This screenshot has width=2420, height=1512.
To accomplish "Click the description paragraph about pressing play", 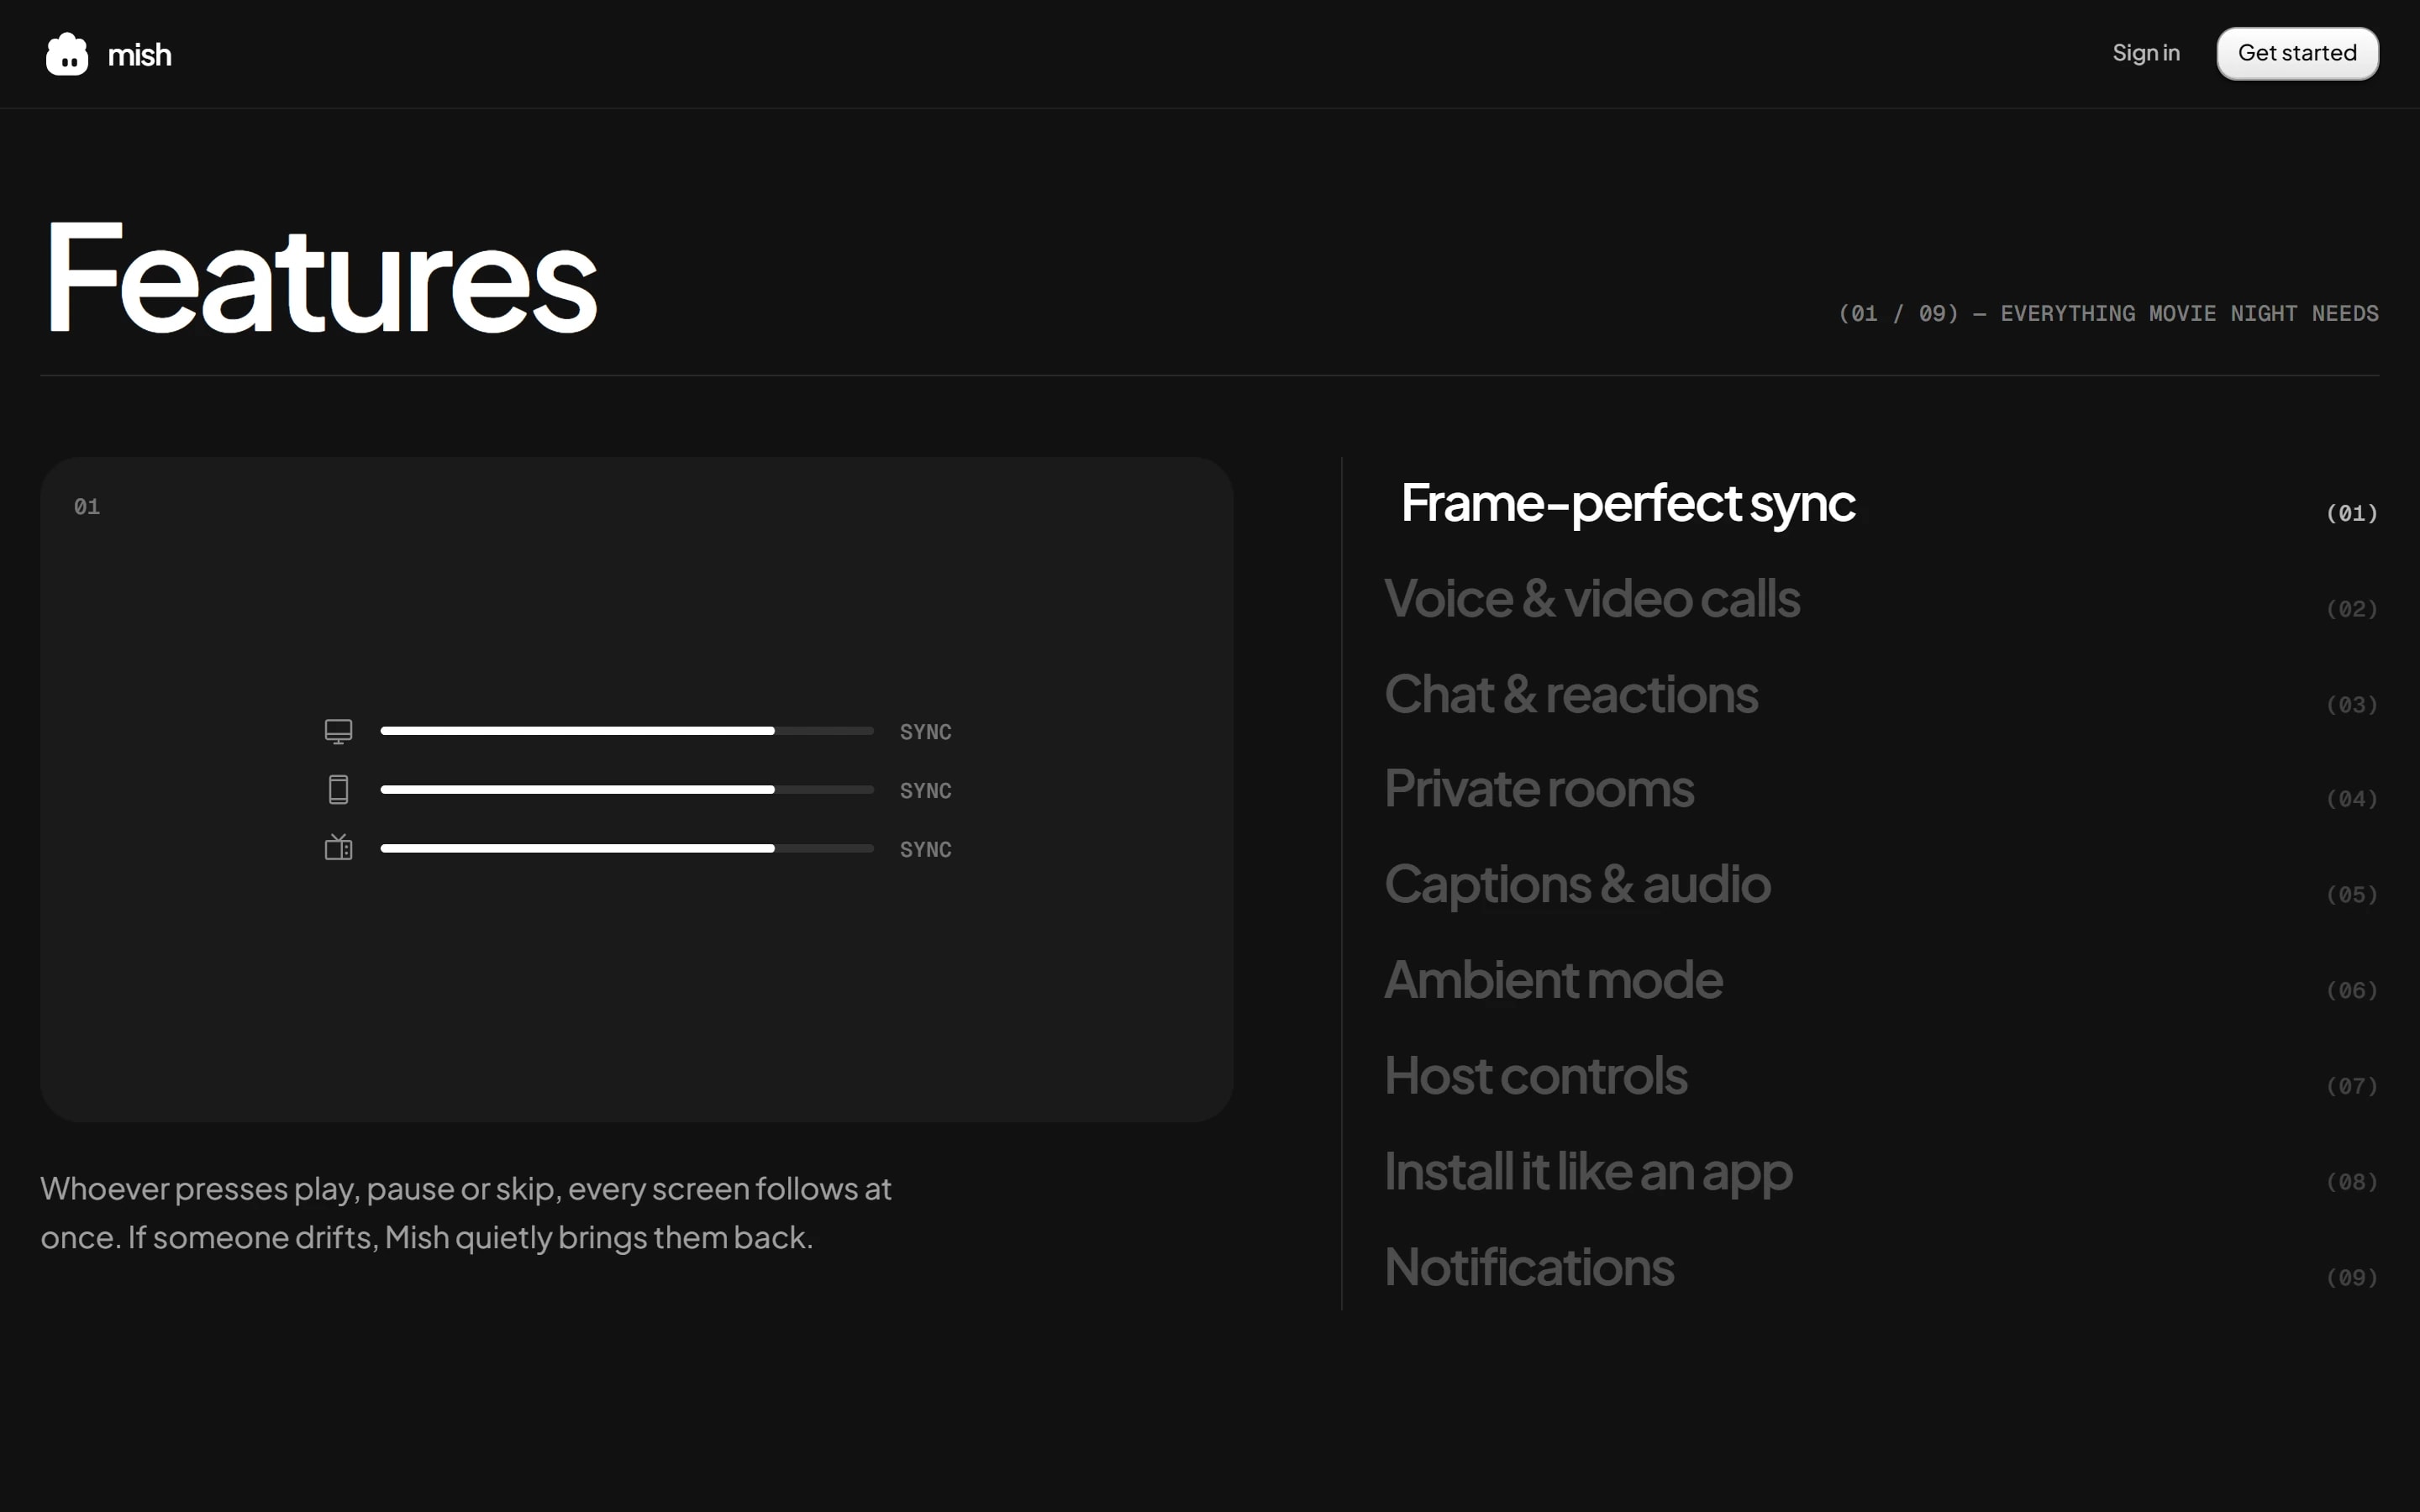I will pyautogui.click(x=466, y=1213).
